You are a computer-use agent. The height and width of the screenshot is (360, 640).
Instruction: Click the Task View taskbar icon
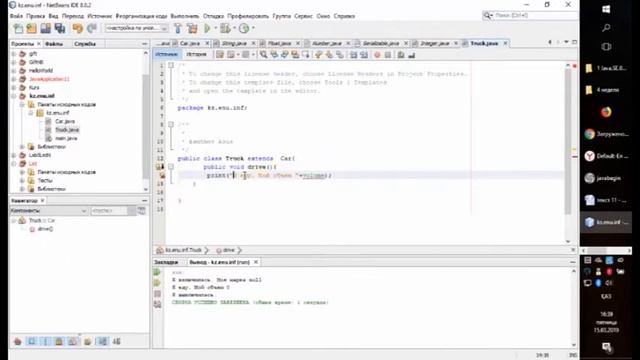click(x=606, y=47)
